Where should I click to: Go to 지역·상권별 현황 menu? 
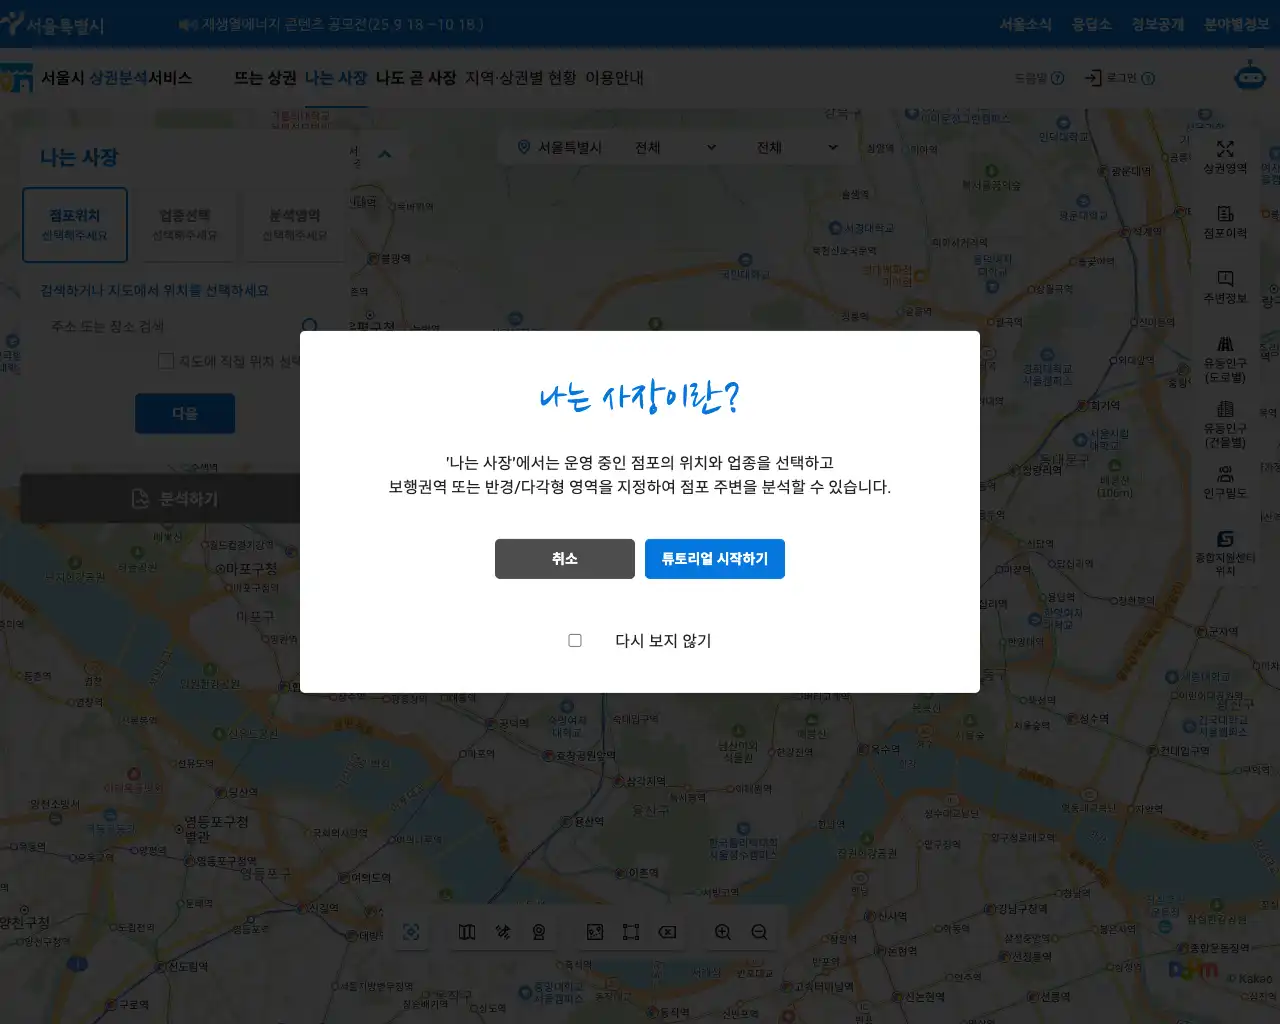point(520,78)
